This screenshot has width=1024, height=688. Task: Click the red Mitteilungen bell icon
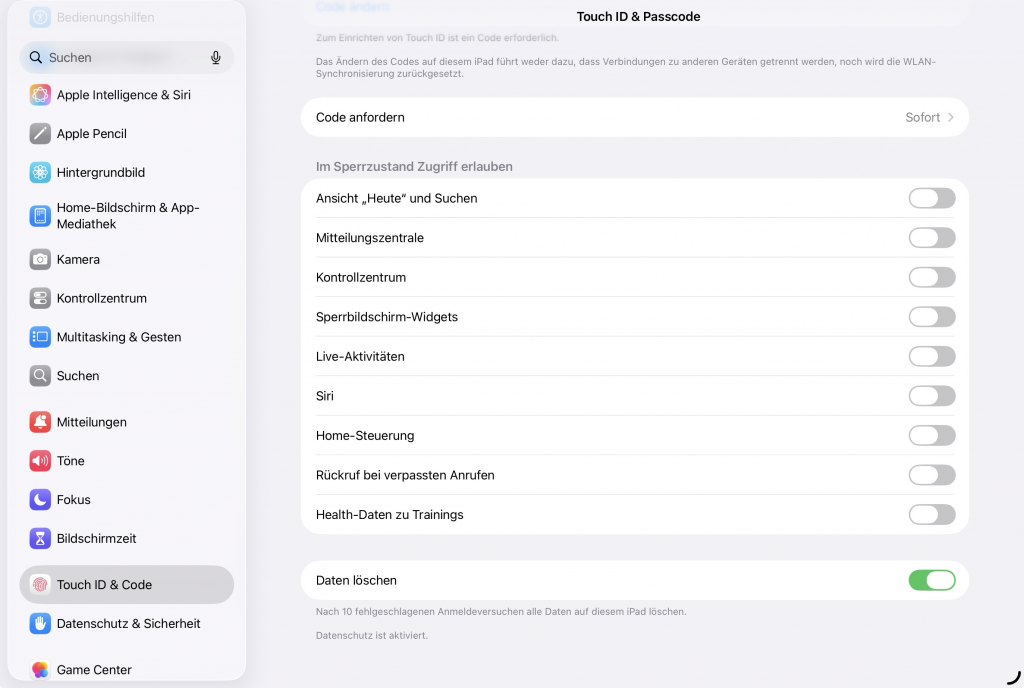[40, 422]
